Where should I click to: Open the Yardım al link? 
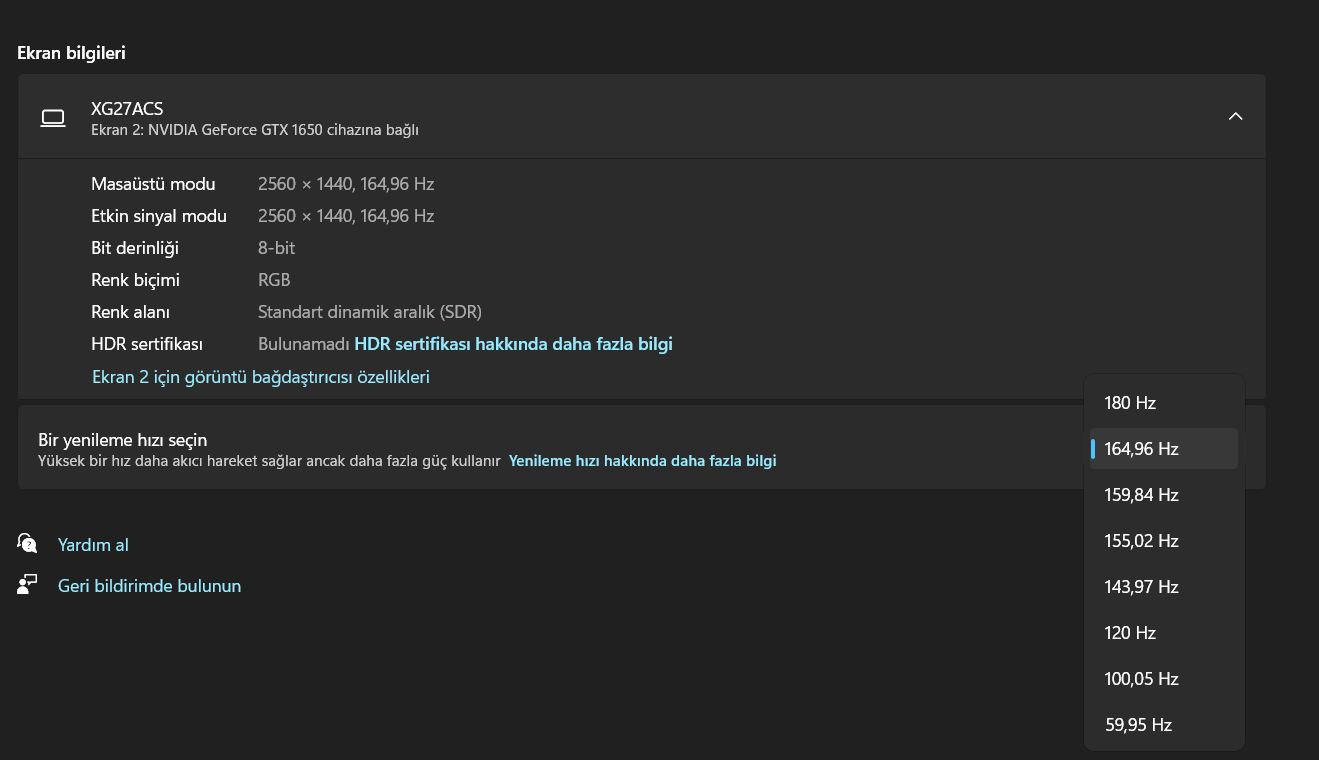(x=93, y=545)
